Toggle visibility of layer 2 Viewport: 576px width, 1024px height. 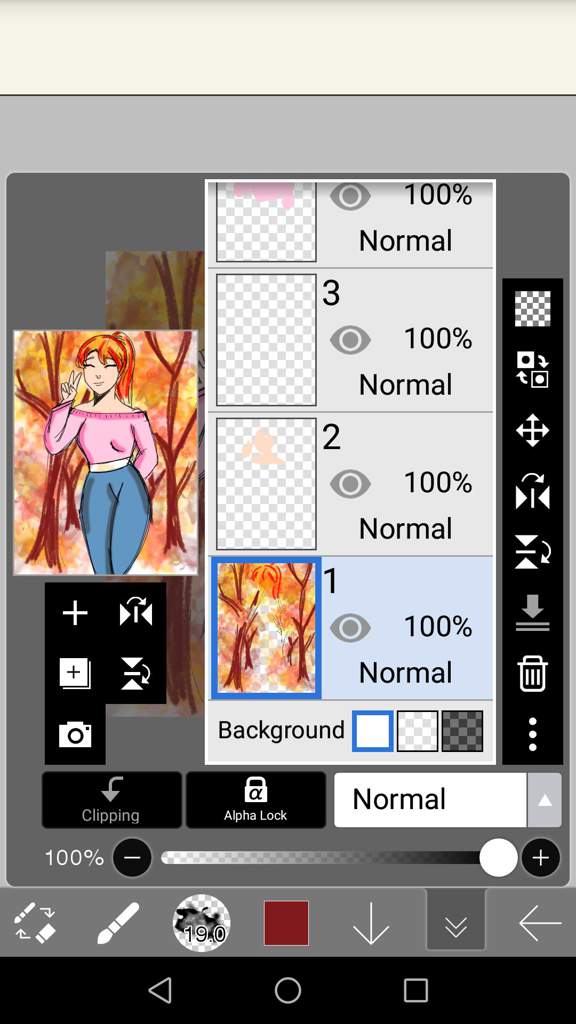[351, 484]
